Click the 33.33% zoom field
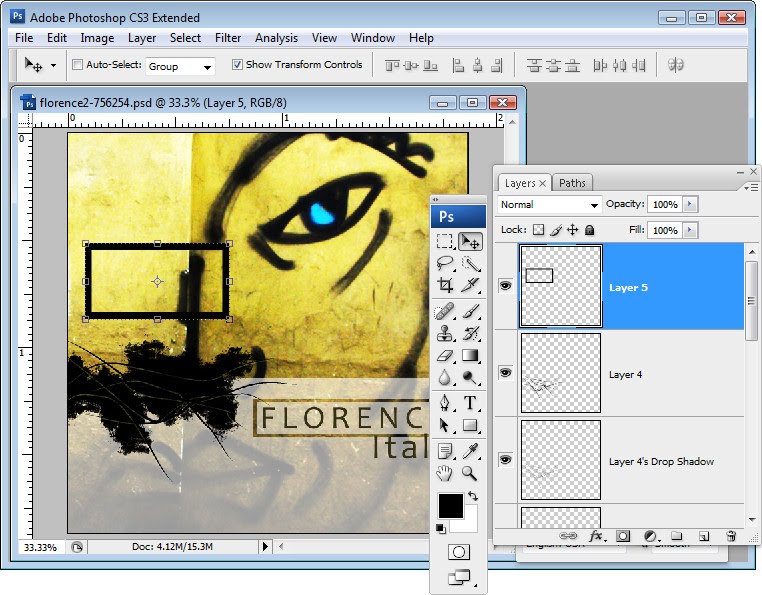 [x=40, y=547]
